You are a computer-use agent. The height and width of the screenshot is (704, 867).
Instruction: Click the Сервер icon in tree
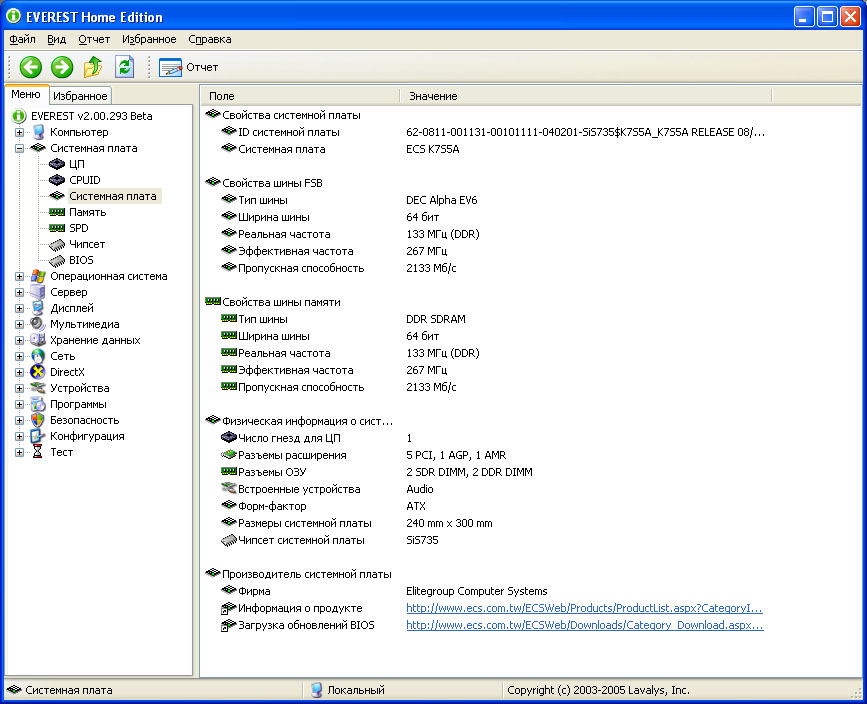(x=38, y=292)
